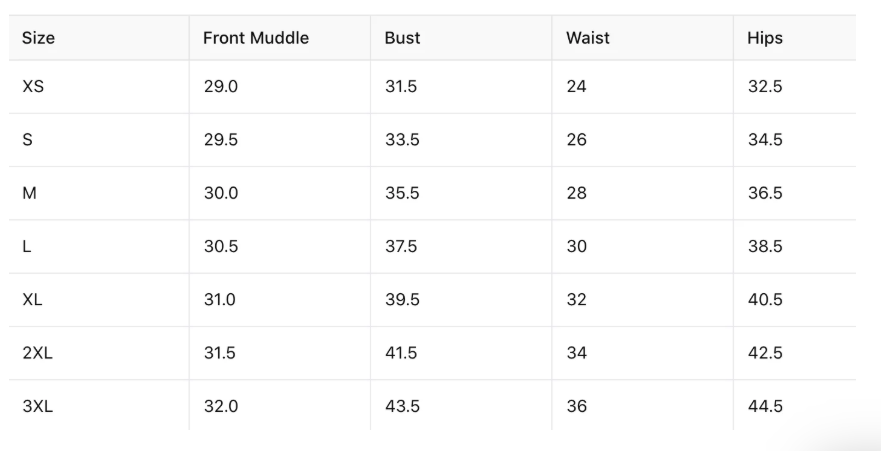This screenshot has width=881, height=451.
Task: Click the 2XL size row label
Action: click(x=37, y=353)
